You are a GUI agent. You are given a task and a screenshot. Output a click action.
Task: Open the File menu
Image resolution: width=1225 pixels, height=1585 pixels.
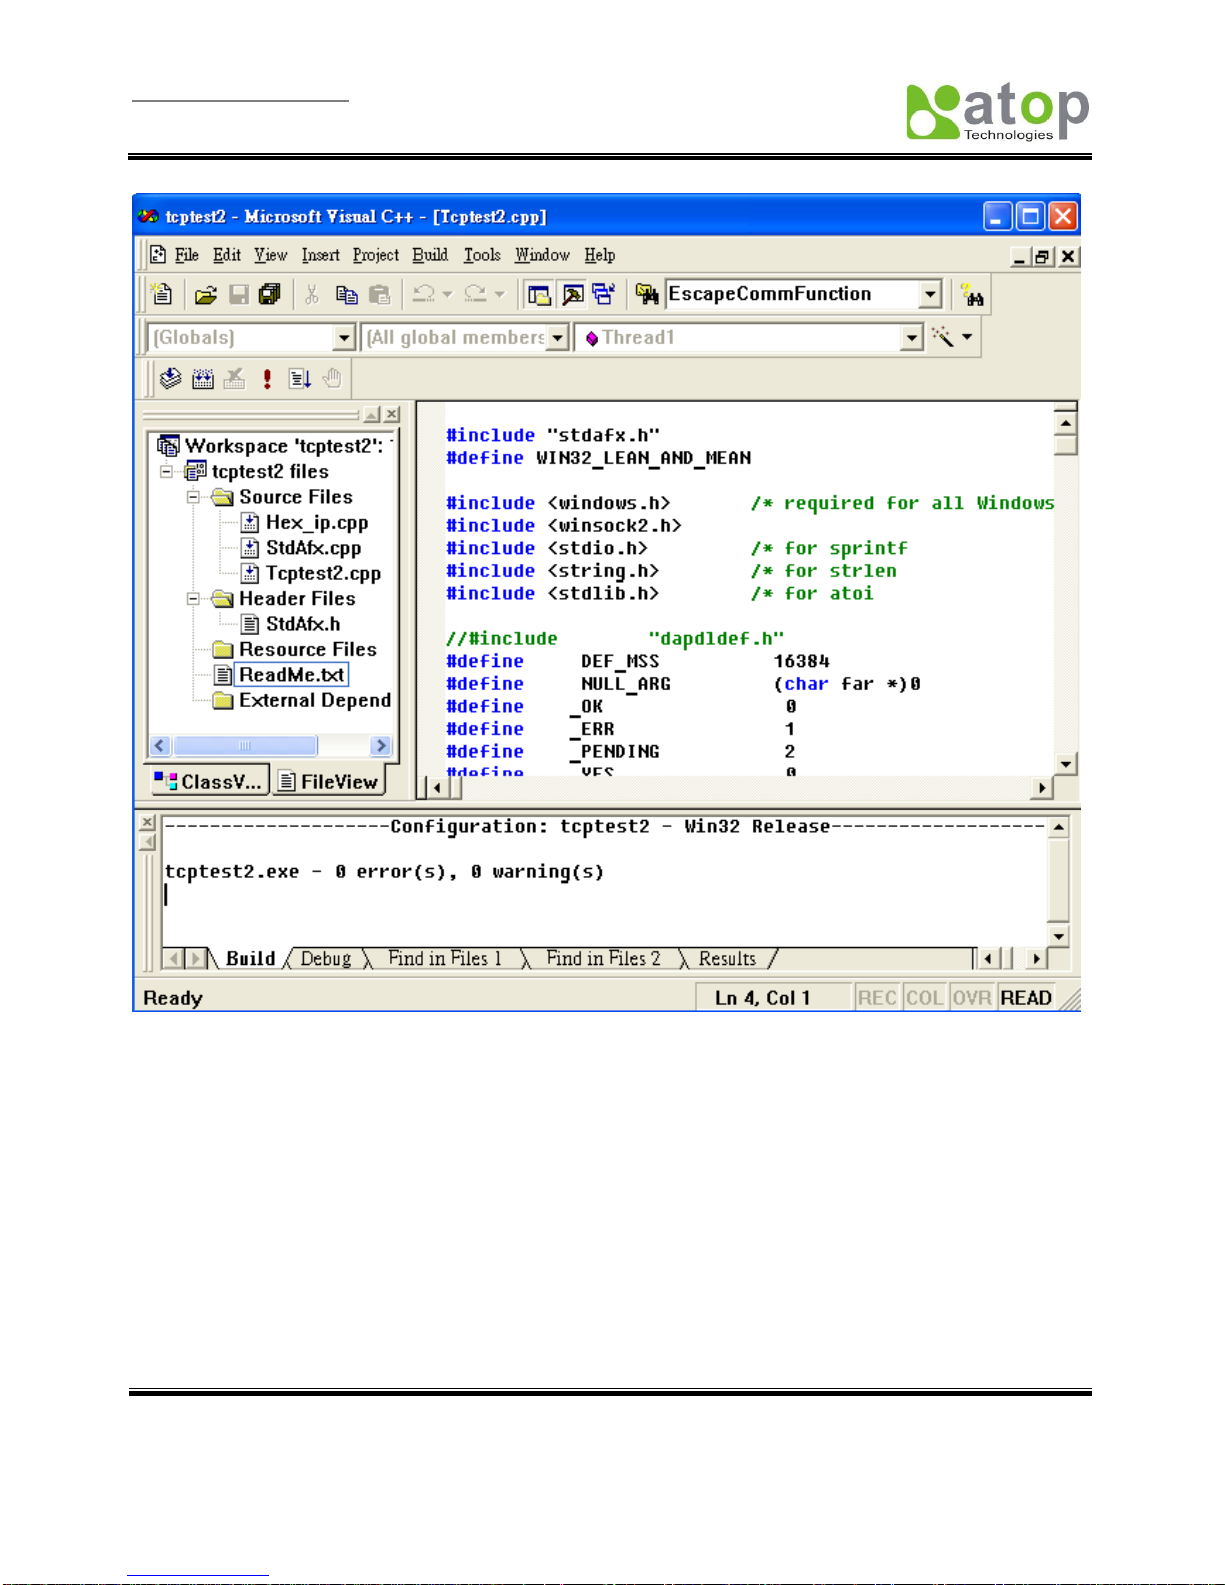pos(187,256)
